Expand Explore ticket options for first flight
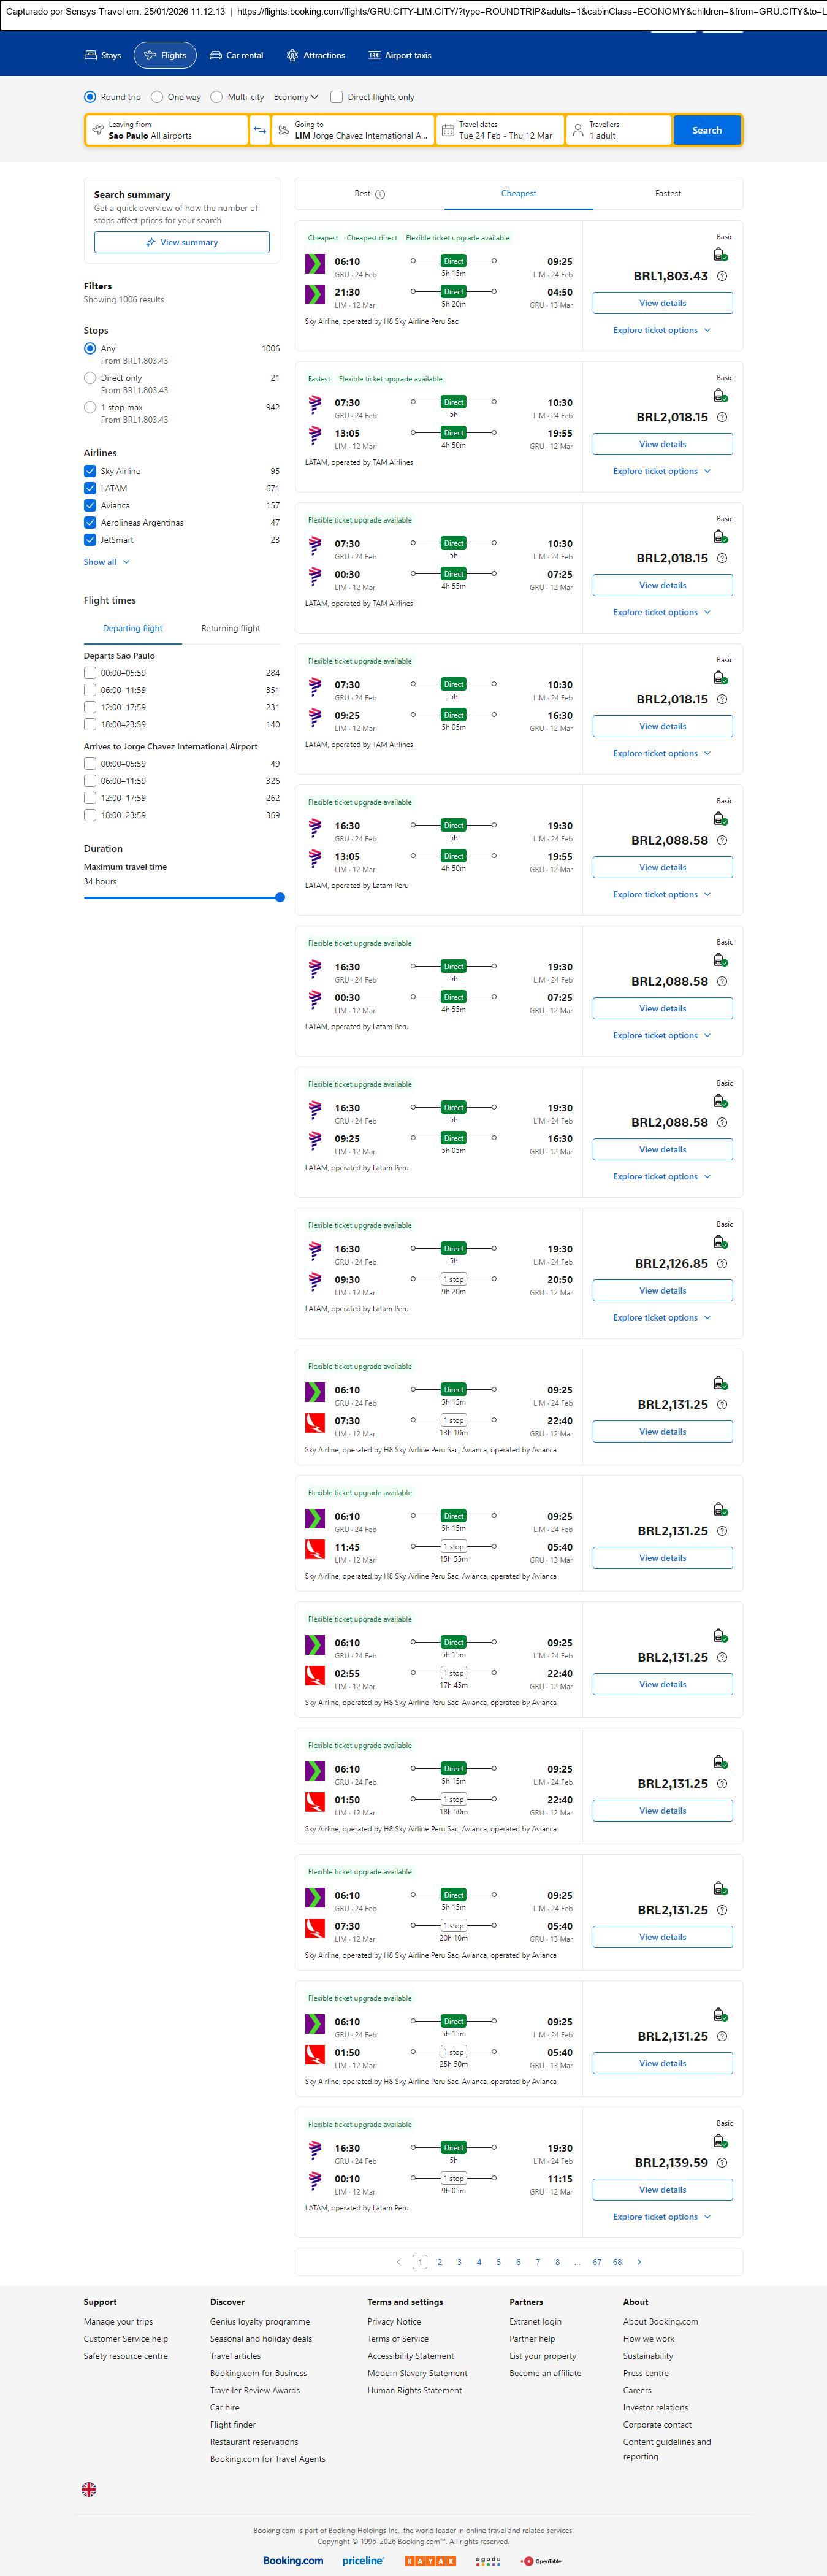The image size is (827, 2576). tap(661, 330)
